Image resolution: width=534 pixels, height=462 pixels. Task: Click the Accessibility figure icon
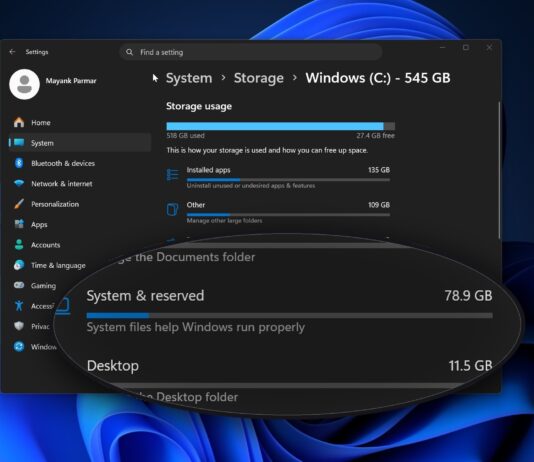pyautogui.click(x=19, y=306)
